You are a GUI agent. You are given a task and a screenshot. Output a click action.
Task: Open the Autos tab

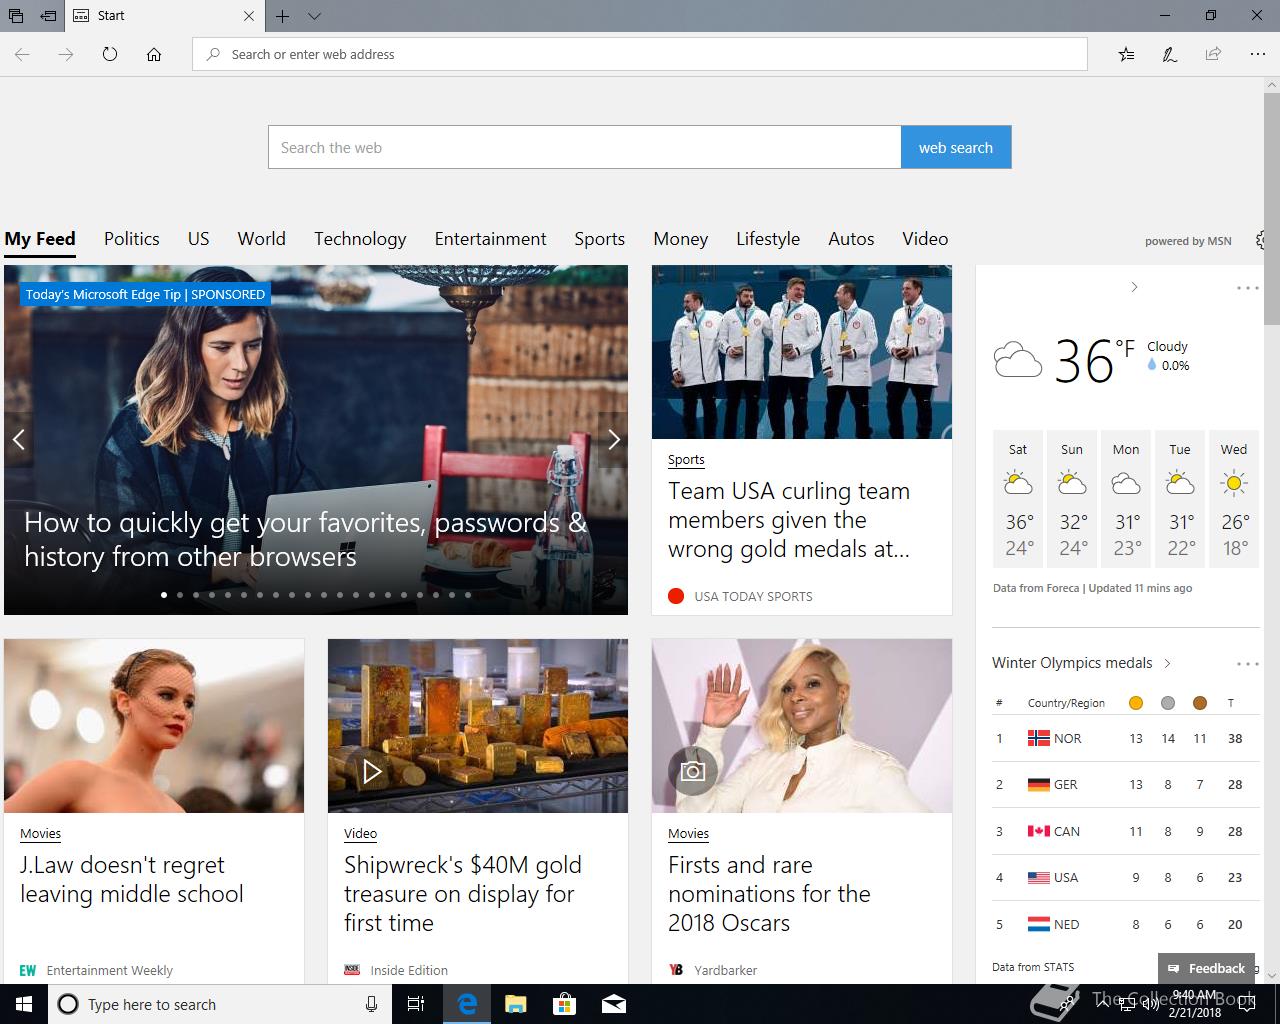[x=851, y=239]
